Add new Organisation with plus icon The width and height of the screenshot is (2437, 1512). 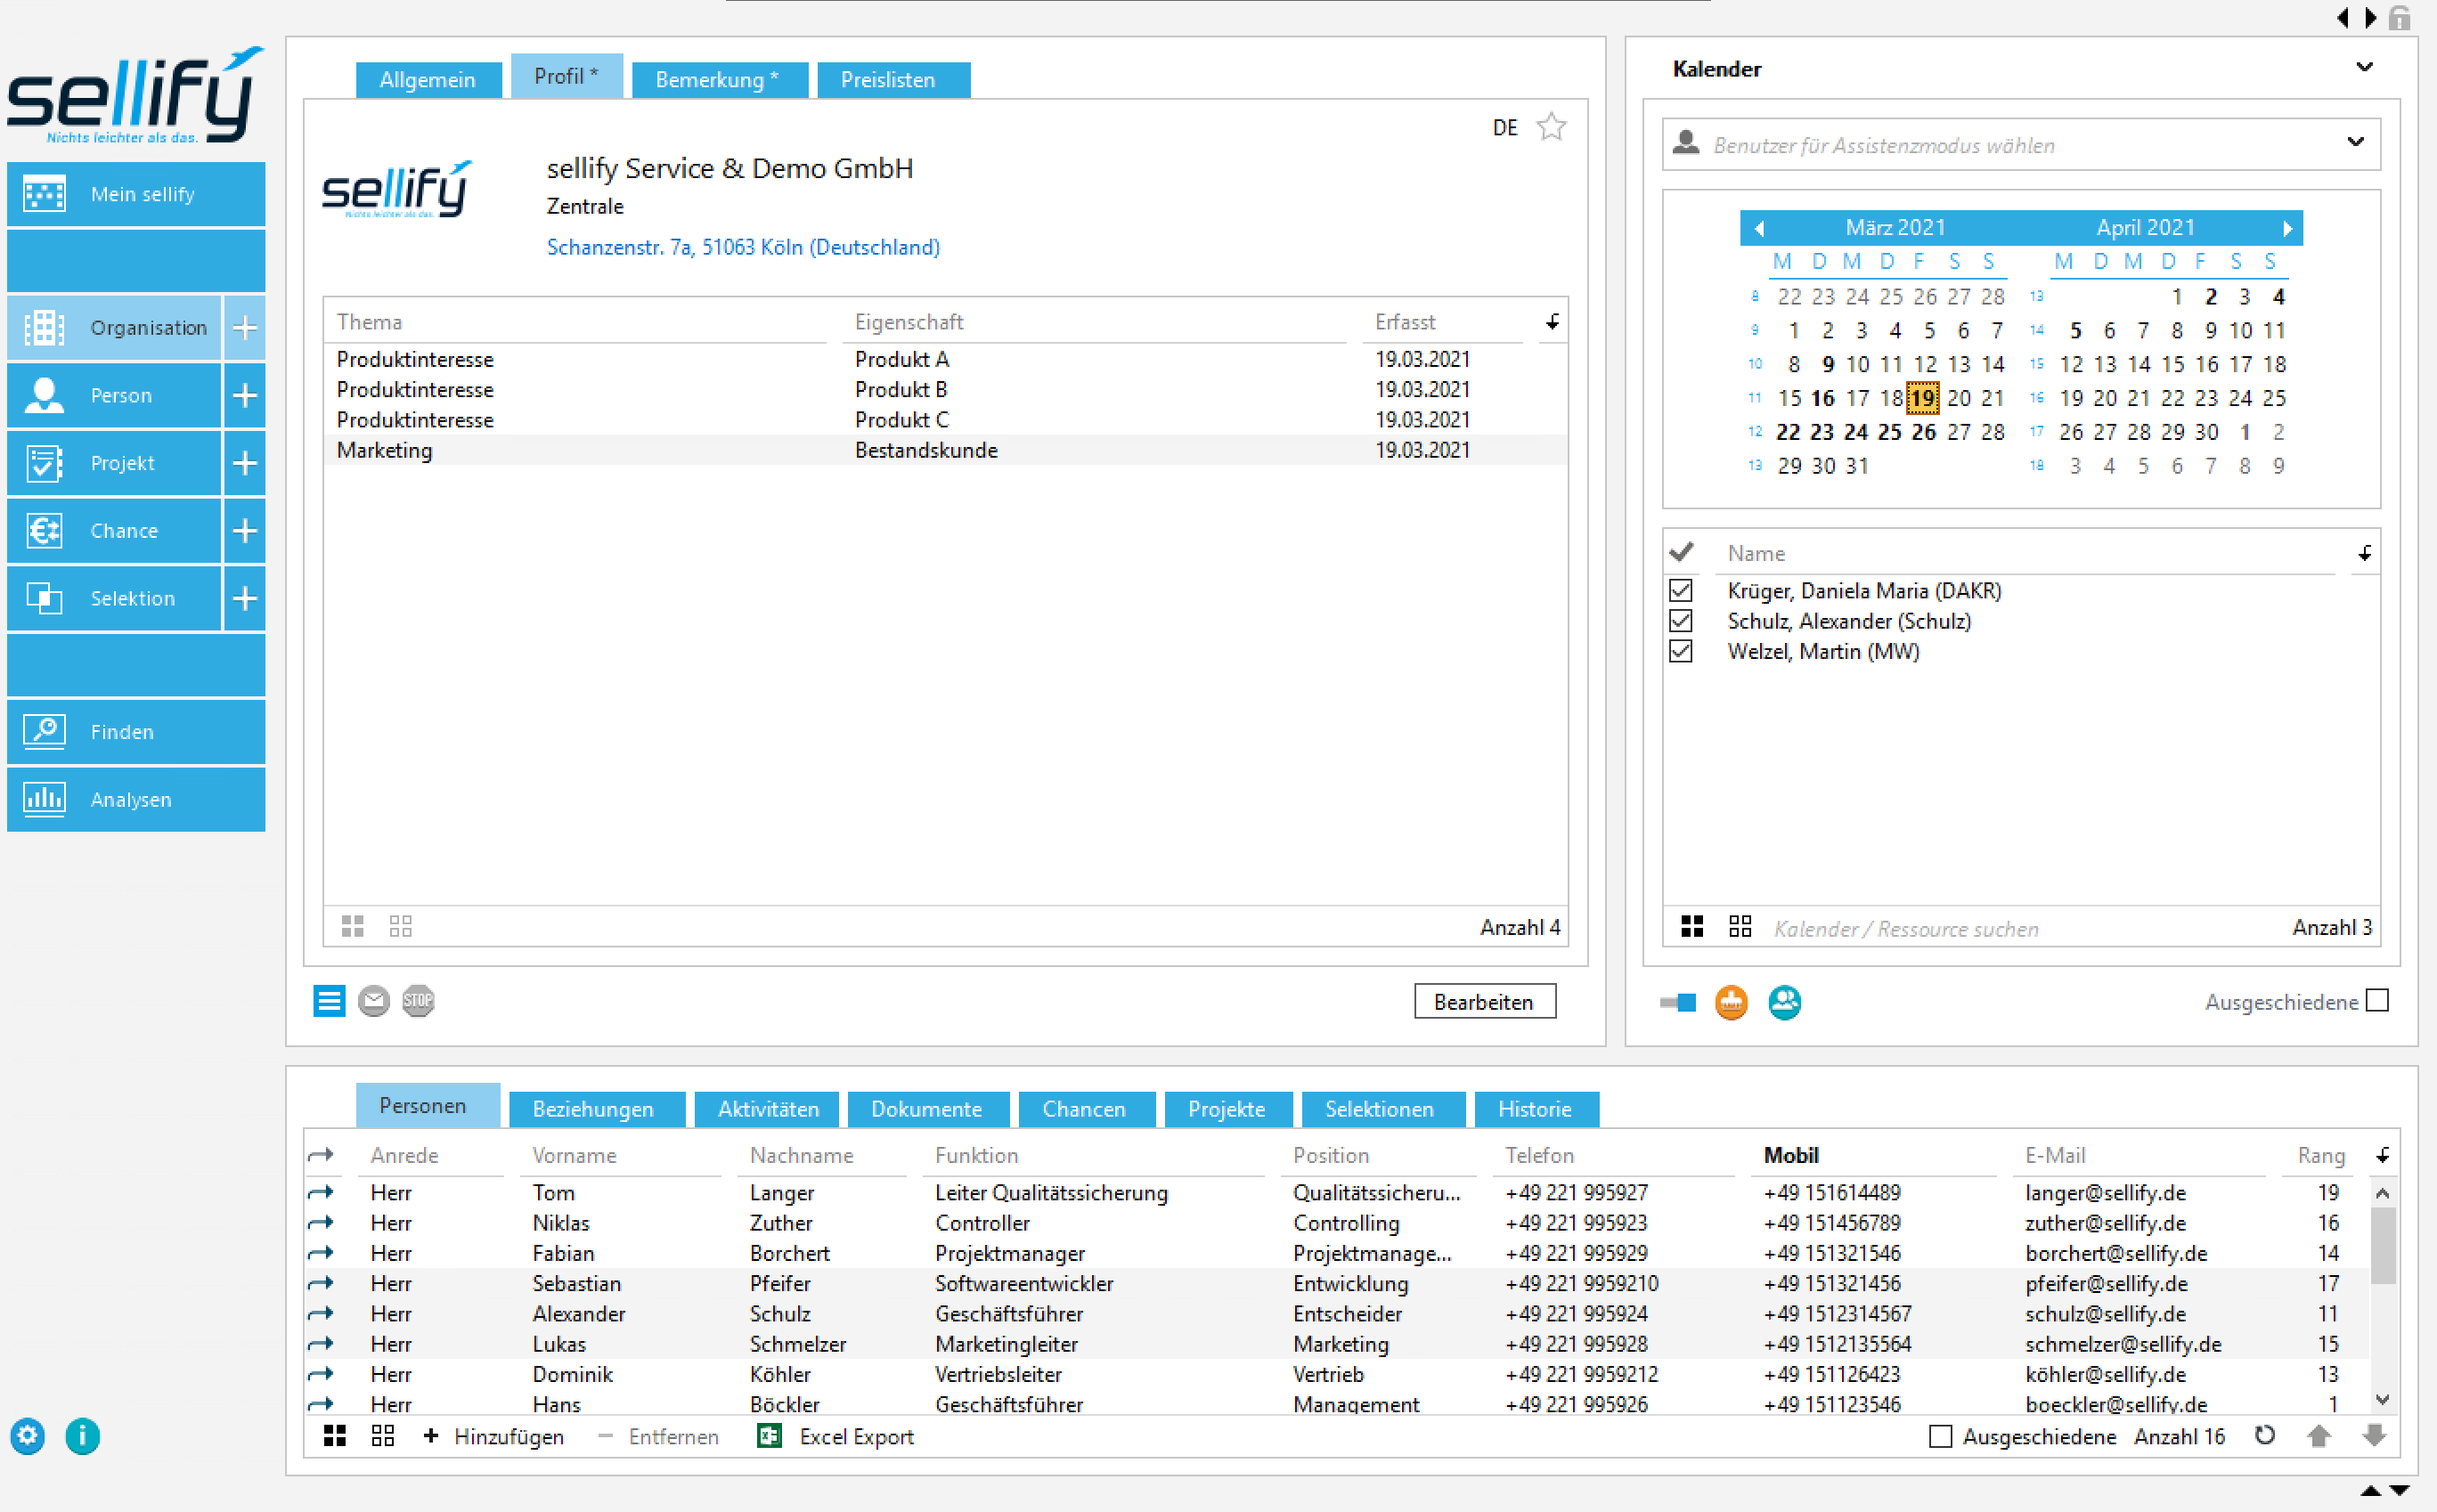(245, 328)
